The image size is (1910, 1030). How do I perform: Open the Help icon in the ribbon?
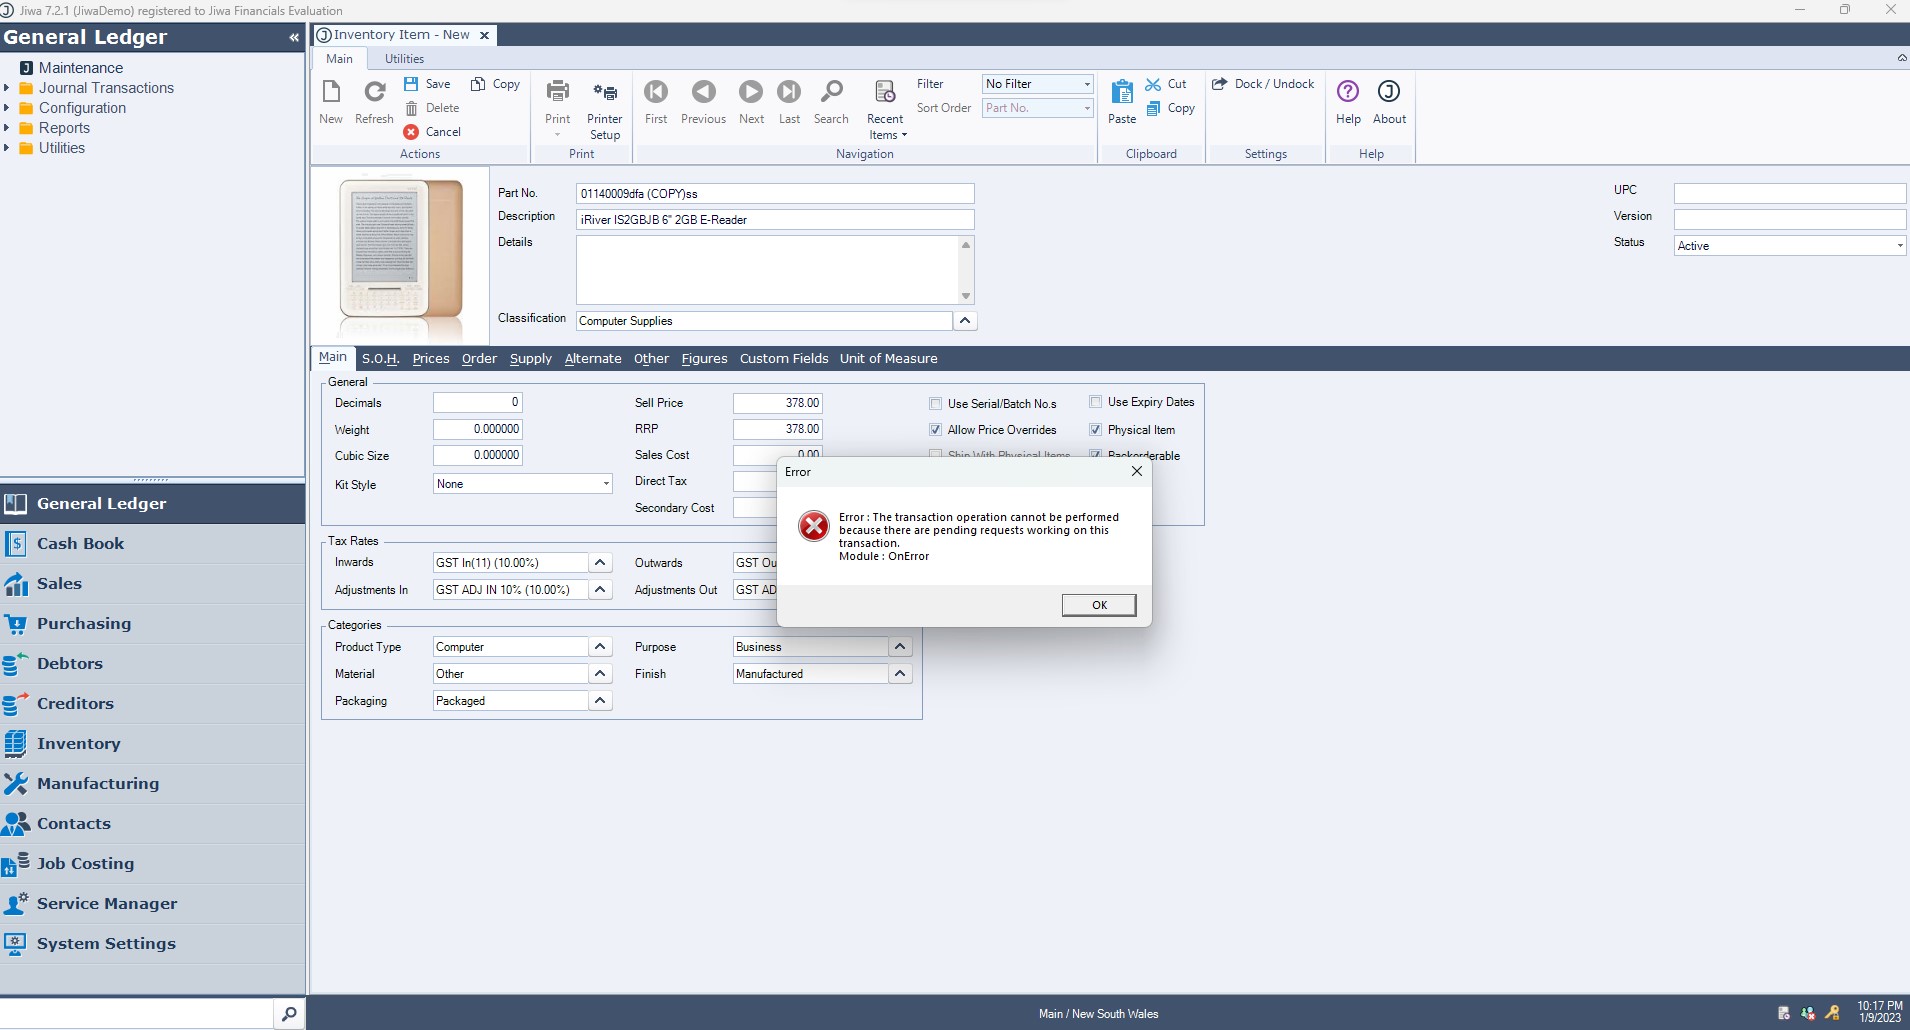click(x=1348, y=93)
